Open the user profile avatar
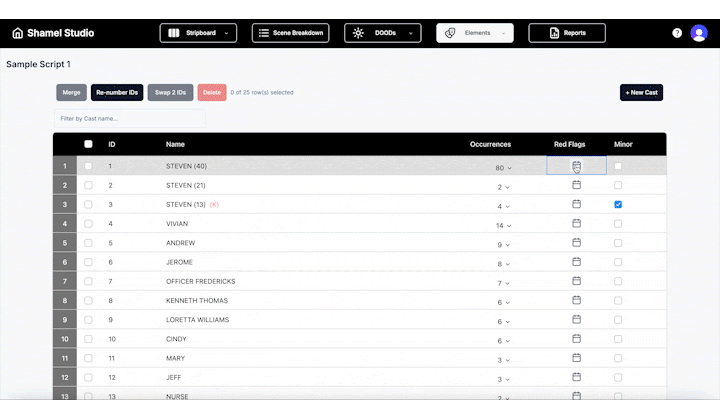Viewport: 720px width, 420px height. (x=699, y=33)
